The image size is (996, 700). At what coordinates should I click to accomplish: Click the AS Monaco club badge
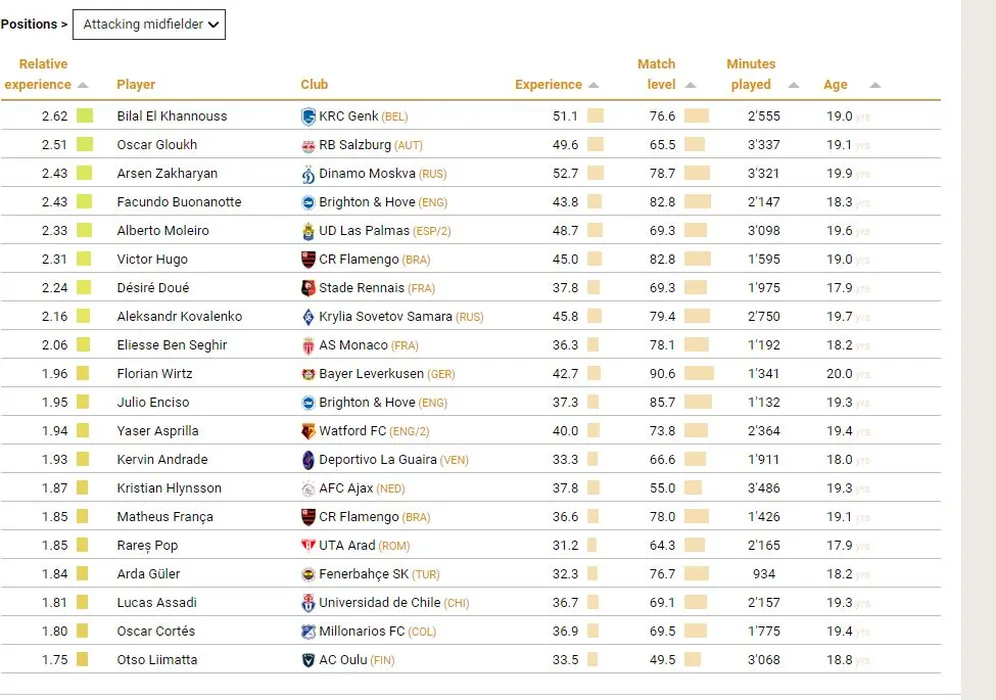click(x=308, y=346)
